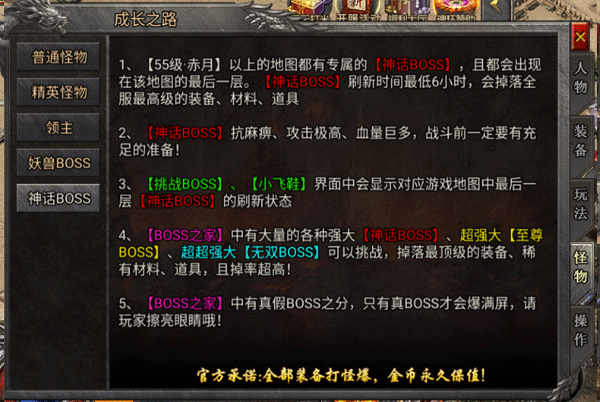
Task: Switch to the 怪物 side tab
Action: [x=580, y=267]
